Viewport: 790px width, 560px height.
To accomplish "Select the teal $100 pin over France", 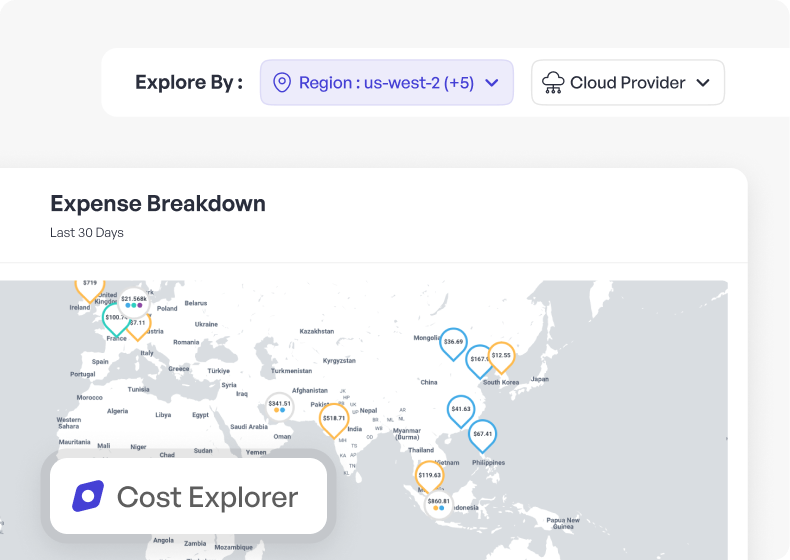I will tap(115, 318).
